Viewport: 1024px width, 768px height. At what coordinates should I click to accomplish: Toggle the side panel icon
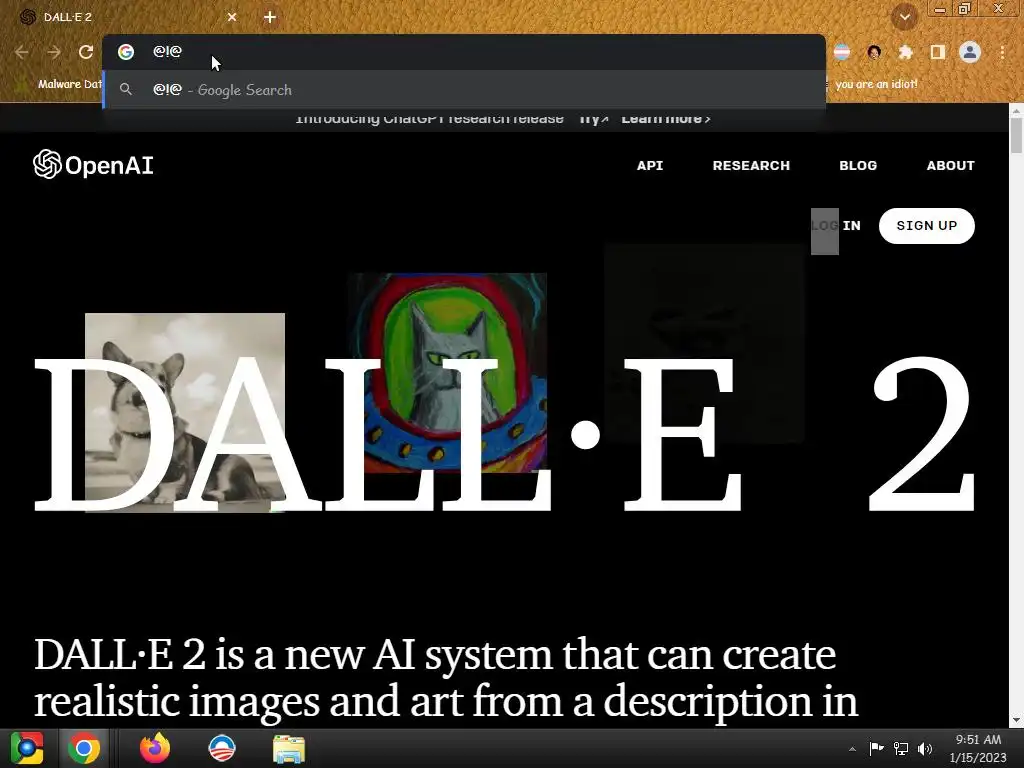click(x=938, y=52)
